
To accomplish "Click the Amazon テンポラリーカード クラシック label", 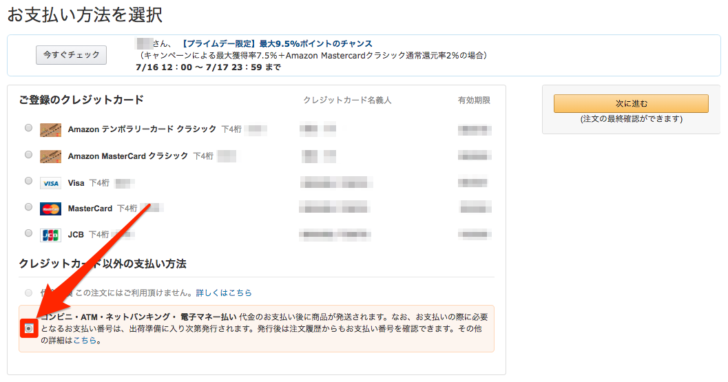I will coord(142,129).
